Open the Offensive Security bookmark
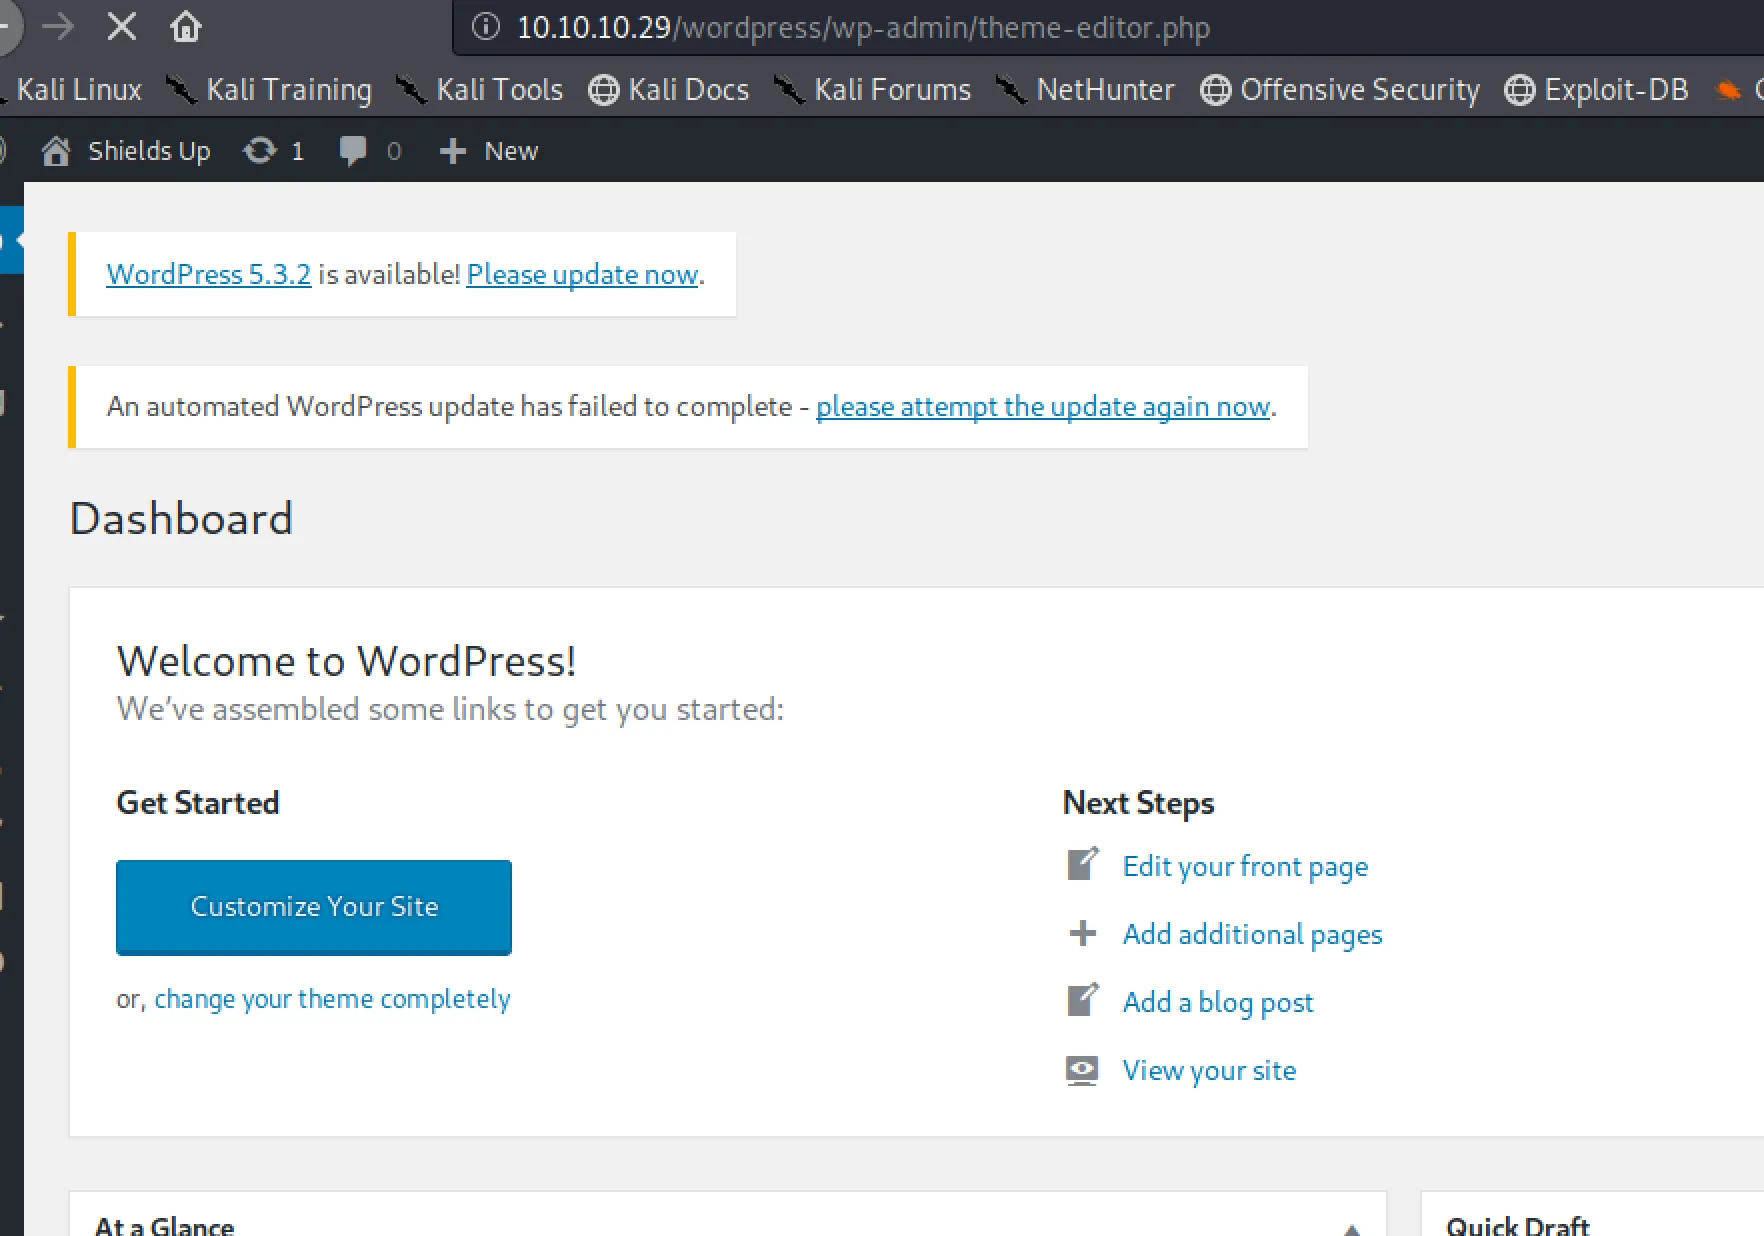The image size is (1764, 1236). (1340, 90)
